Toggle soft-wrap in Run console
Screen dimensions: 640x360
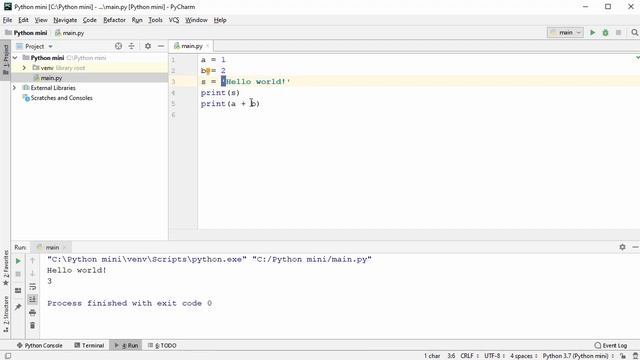[33, 287]
